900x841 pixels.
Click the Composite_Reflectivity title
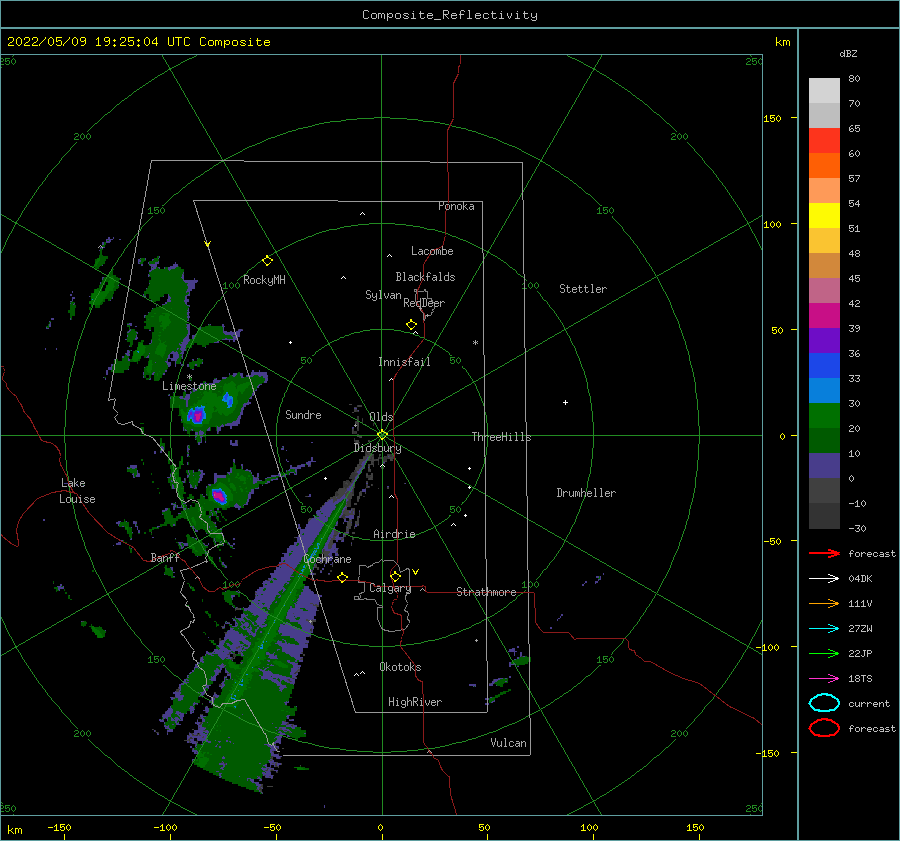pos(449,15)
